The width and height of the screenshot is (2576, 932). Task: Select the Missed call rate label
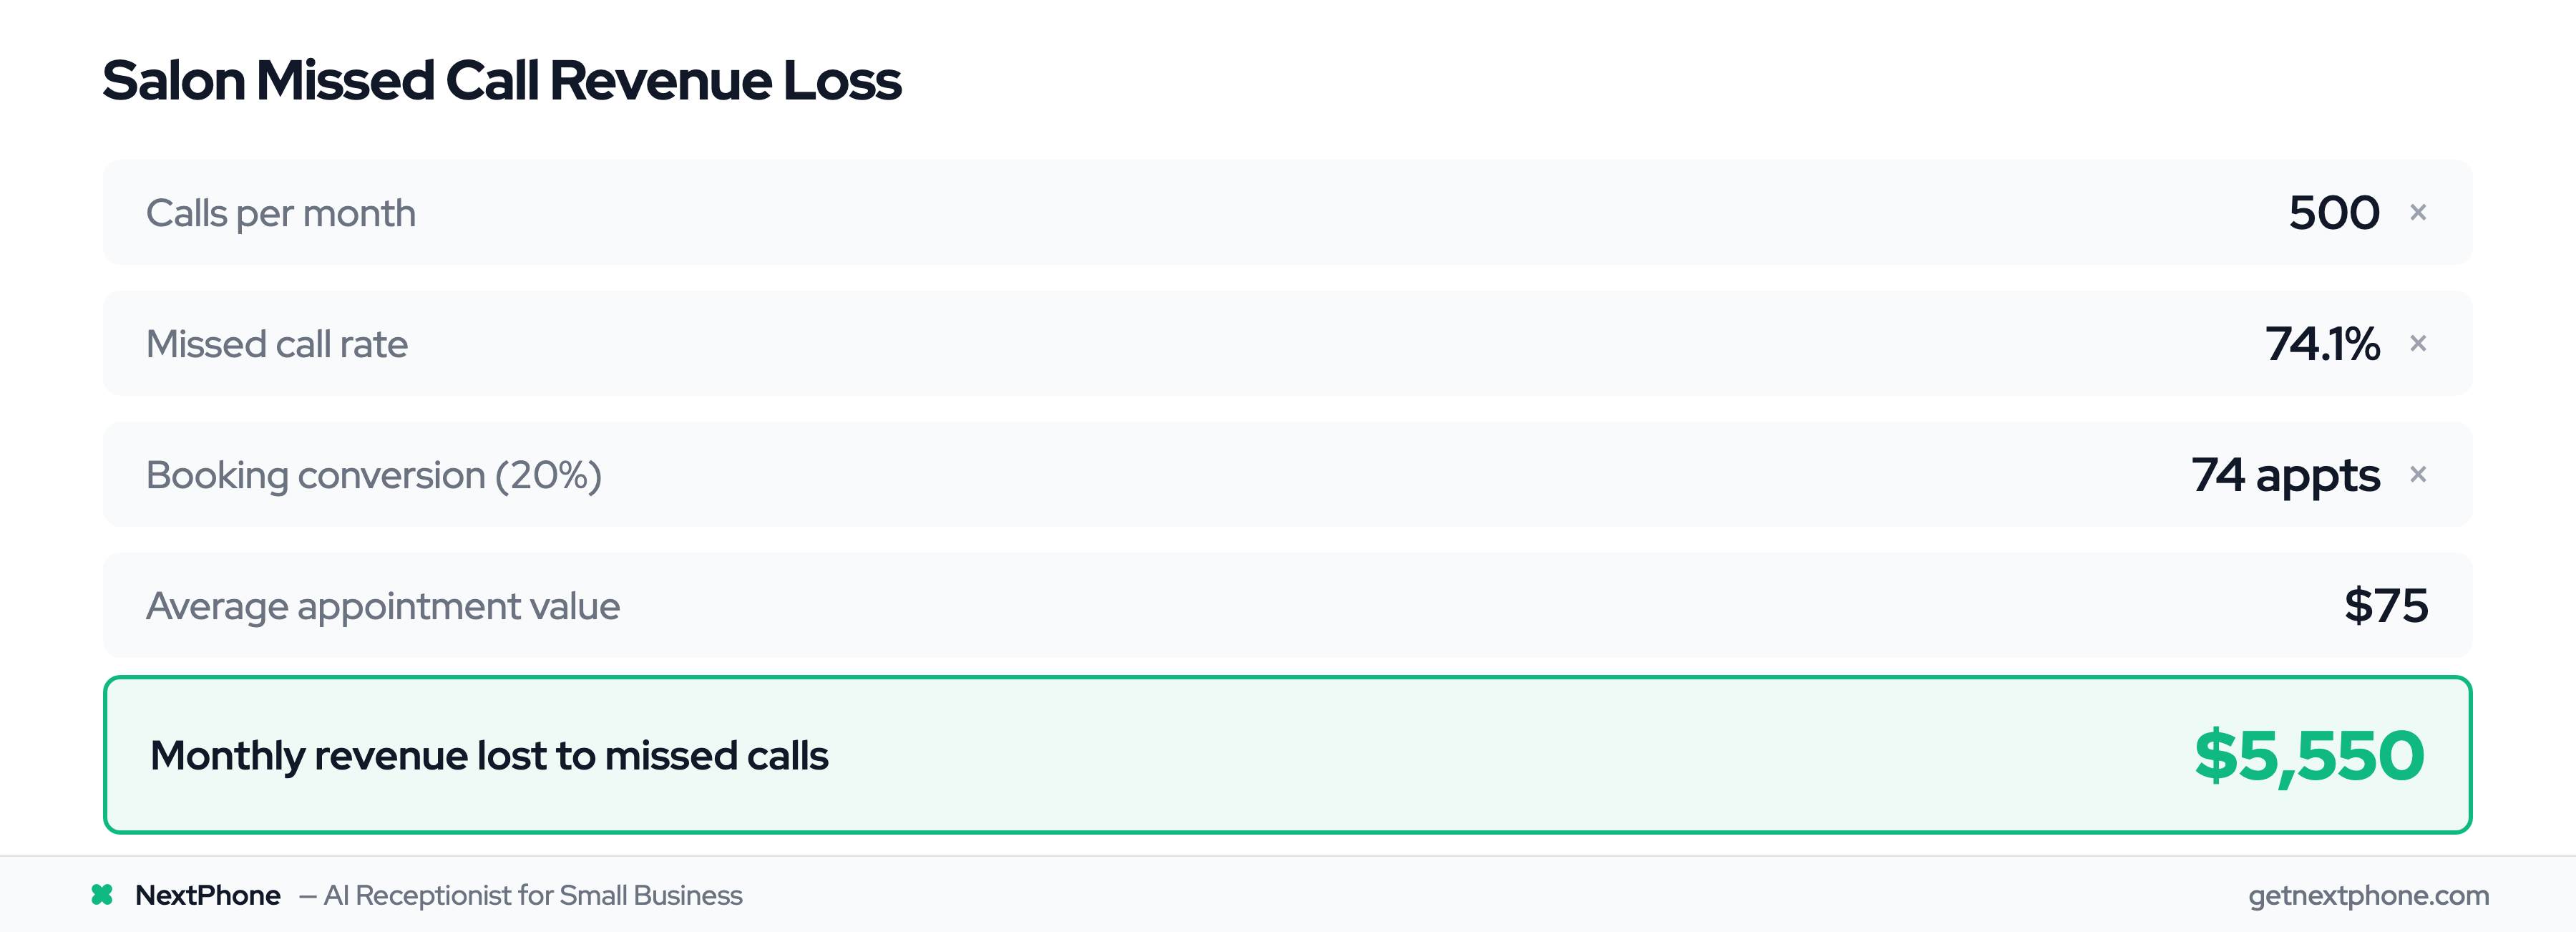277,344
